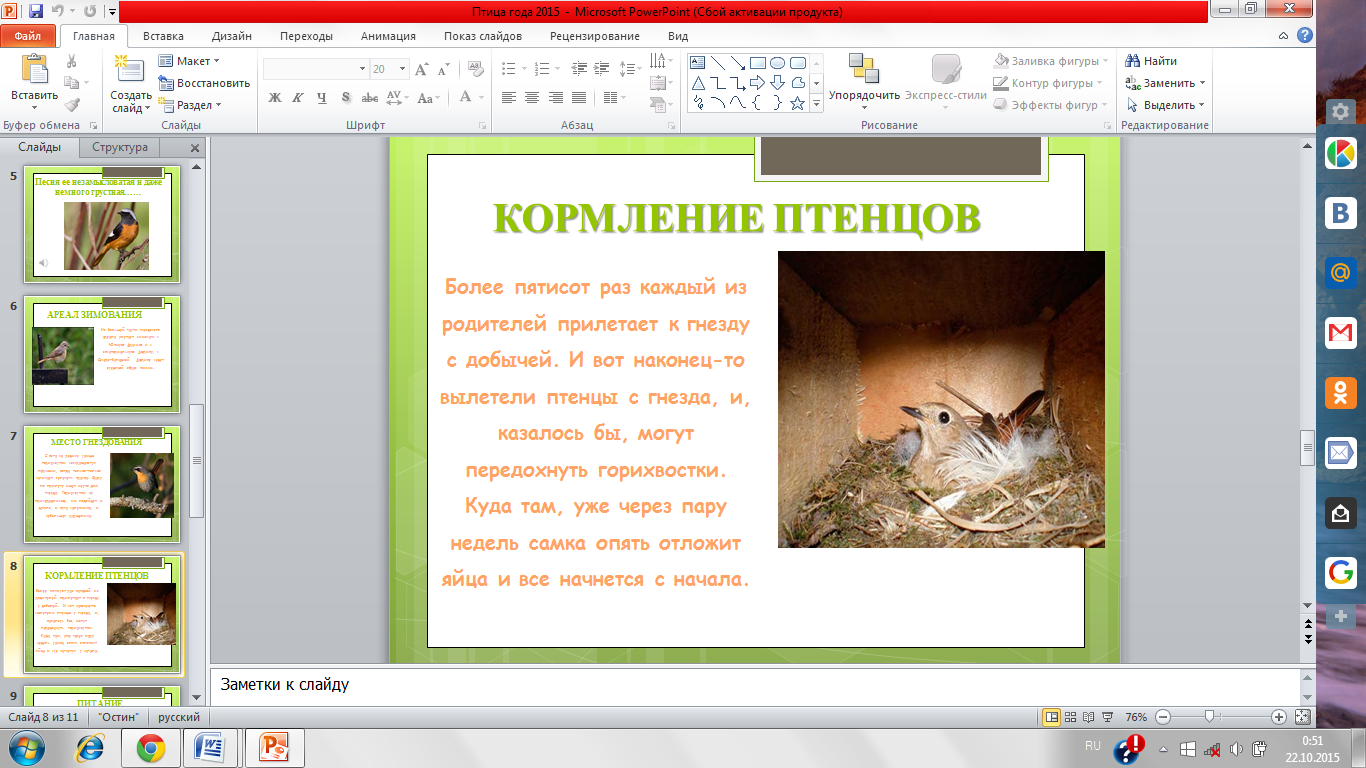This screenshot has width=1366, height=768.
Task: Open the font size 20 dropdown
Action: pos(402,69)
